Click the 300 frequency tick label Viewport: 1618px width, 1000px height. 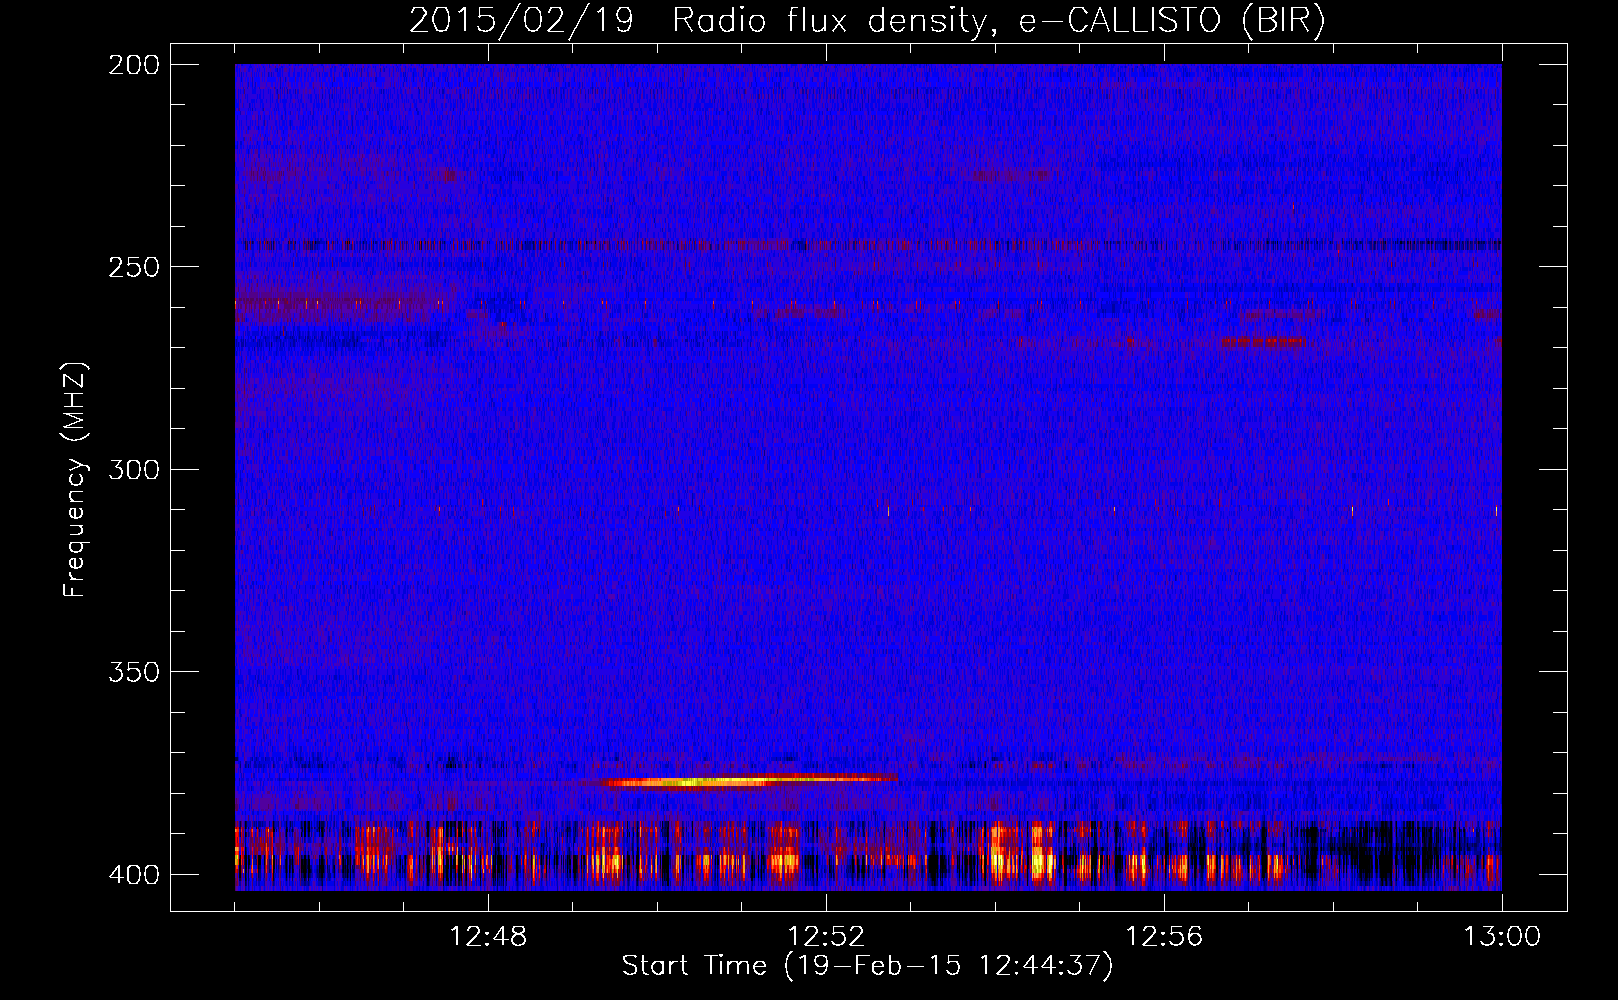[x=134, y=469]
